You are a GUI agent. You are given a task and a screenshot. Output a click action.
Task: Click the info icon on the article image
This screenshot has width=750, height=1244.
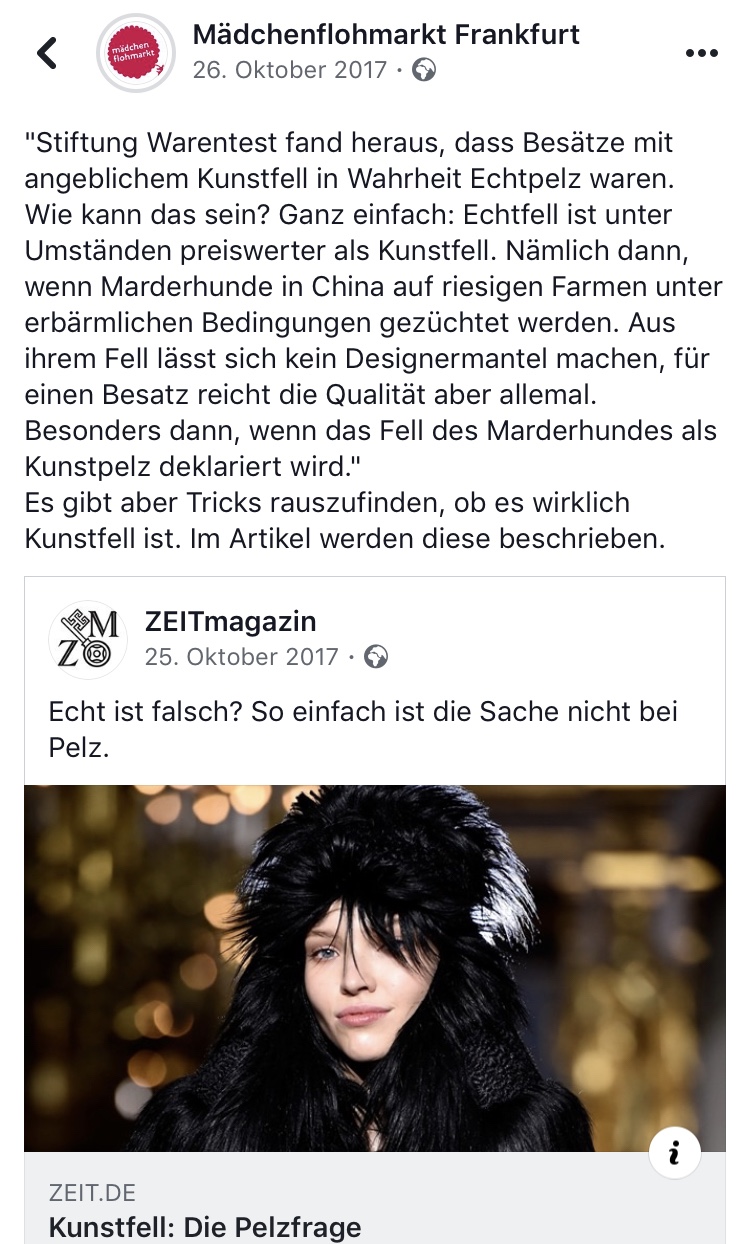click(x=674, y=1154)
